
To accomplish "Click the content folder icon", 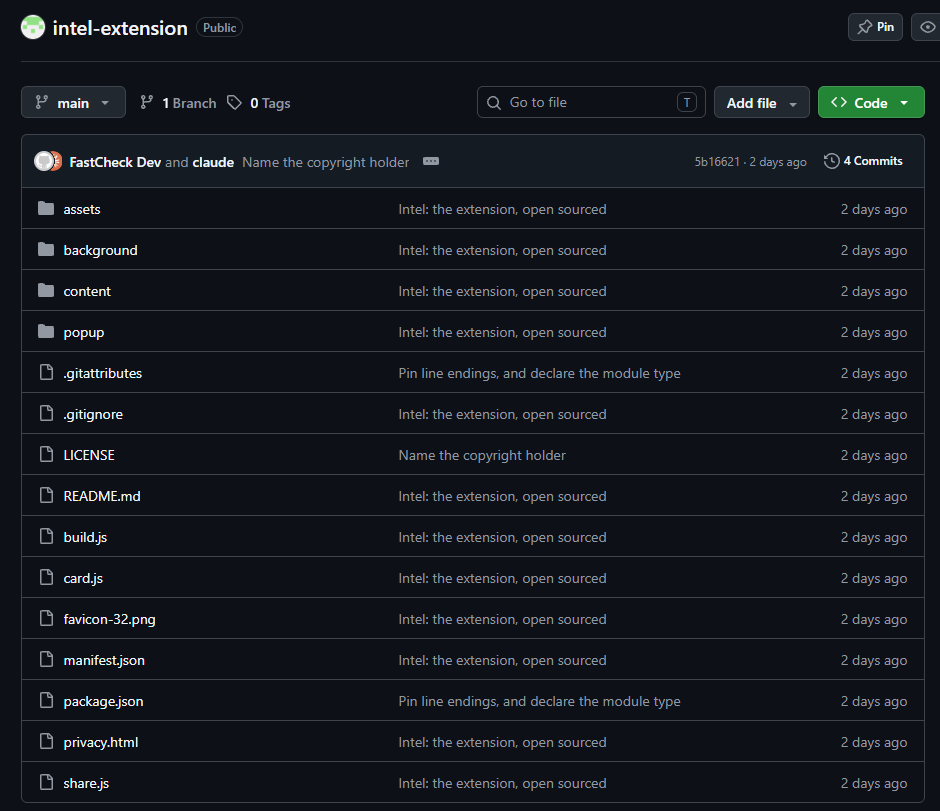I will click(46, 291).
